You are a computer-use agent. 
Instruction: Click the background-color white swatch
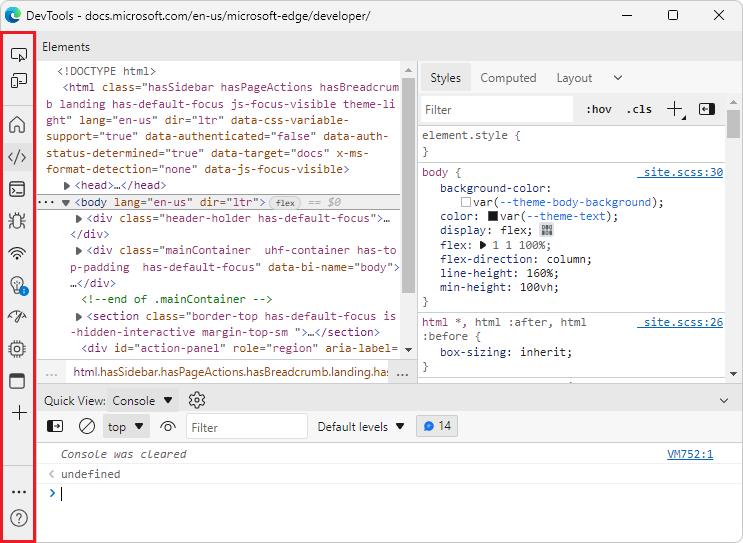pyautogui.click(x=466, y=202)
